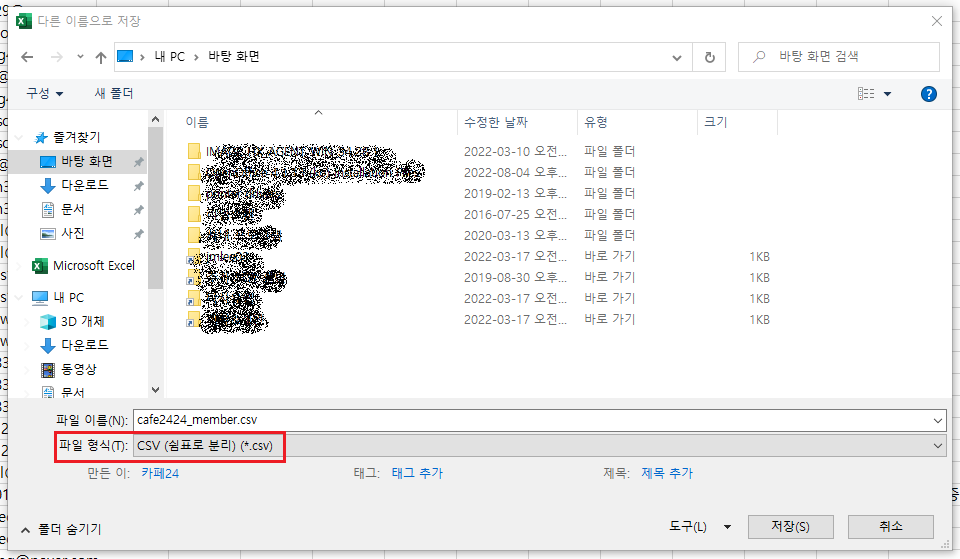Open 문서 under favorites
The width and height of the screenshot is (960, 559).
[x=72, y=209]
